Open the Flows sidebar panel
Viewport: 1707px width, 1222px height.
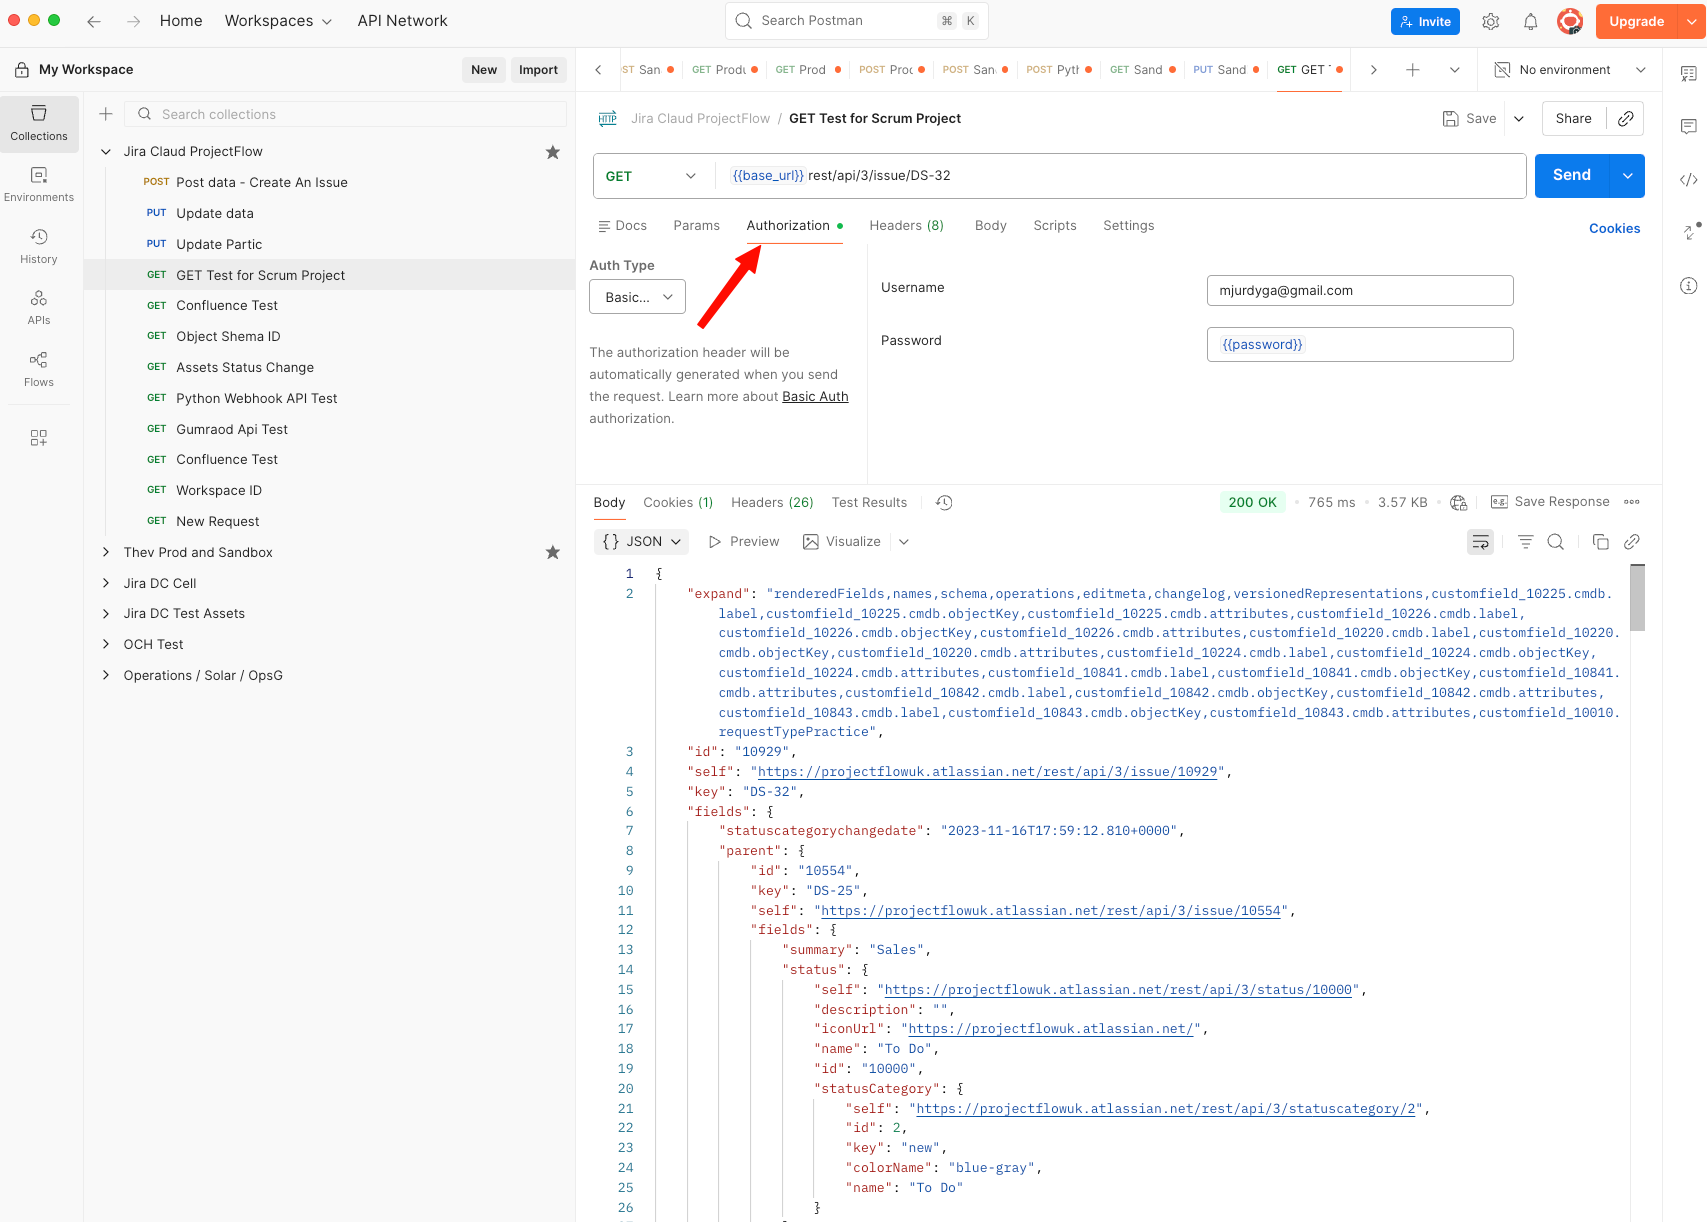coord(39,368)
